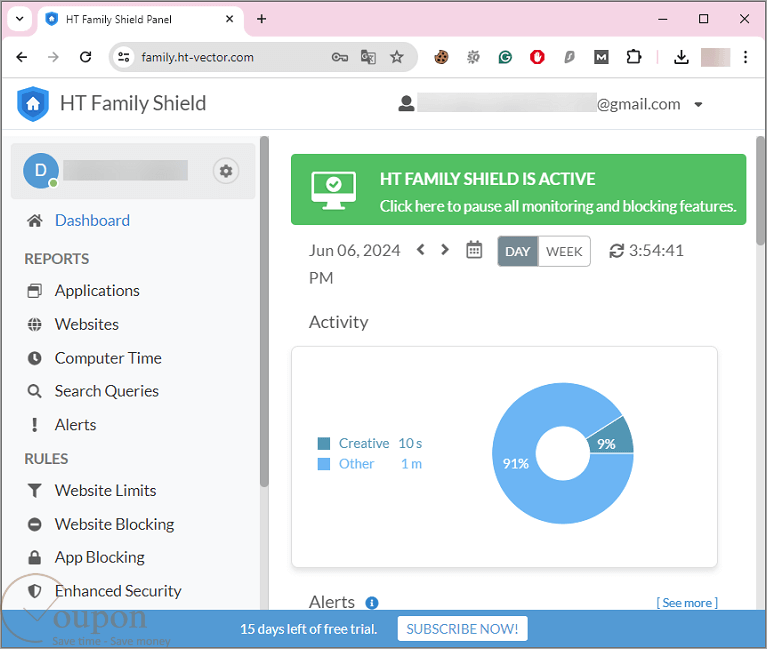767x649 pixels.
Task: Select the DAY view toggle
Action: [x=518, y=251]
